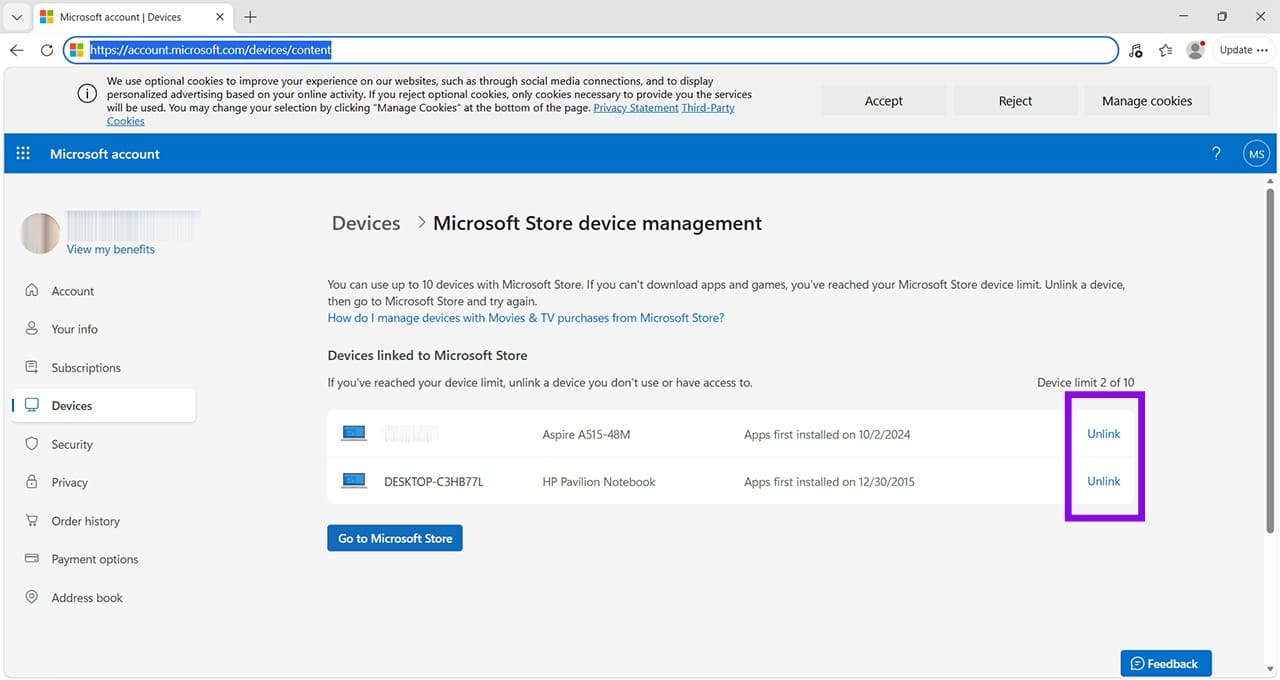Click the DESKTOP-C3HB77L laptop icon
1280x680 pixels.
354,481
